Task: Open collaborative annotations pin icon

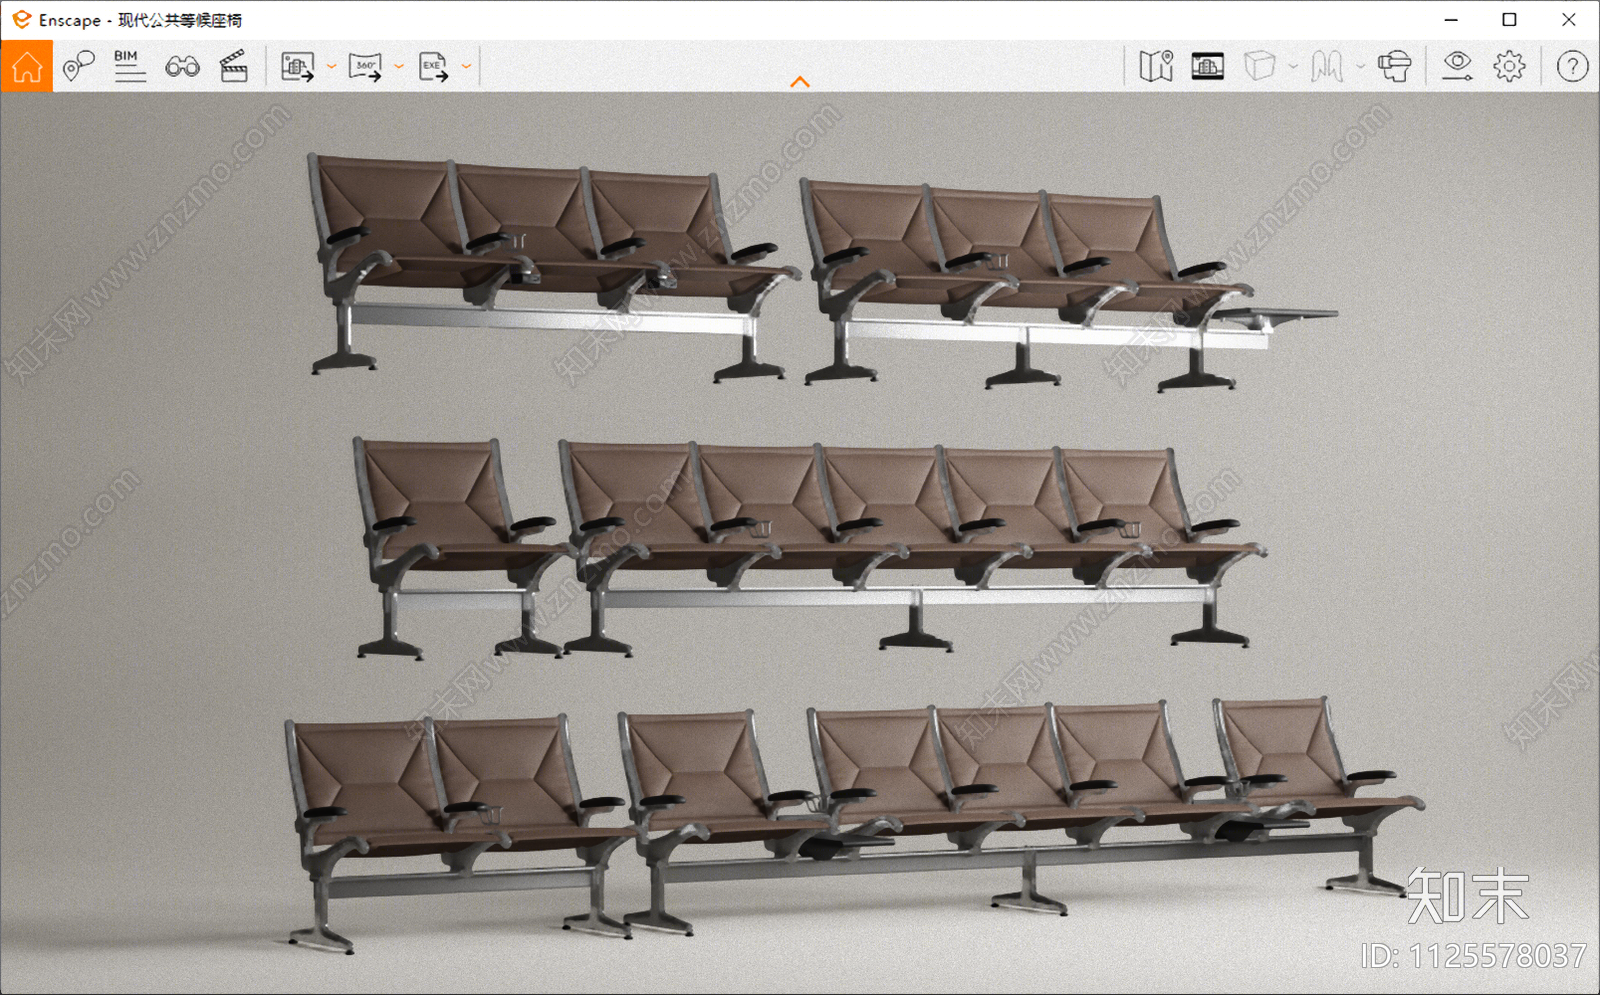Action: tap(78, 67)
